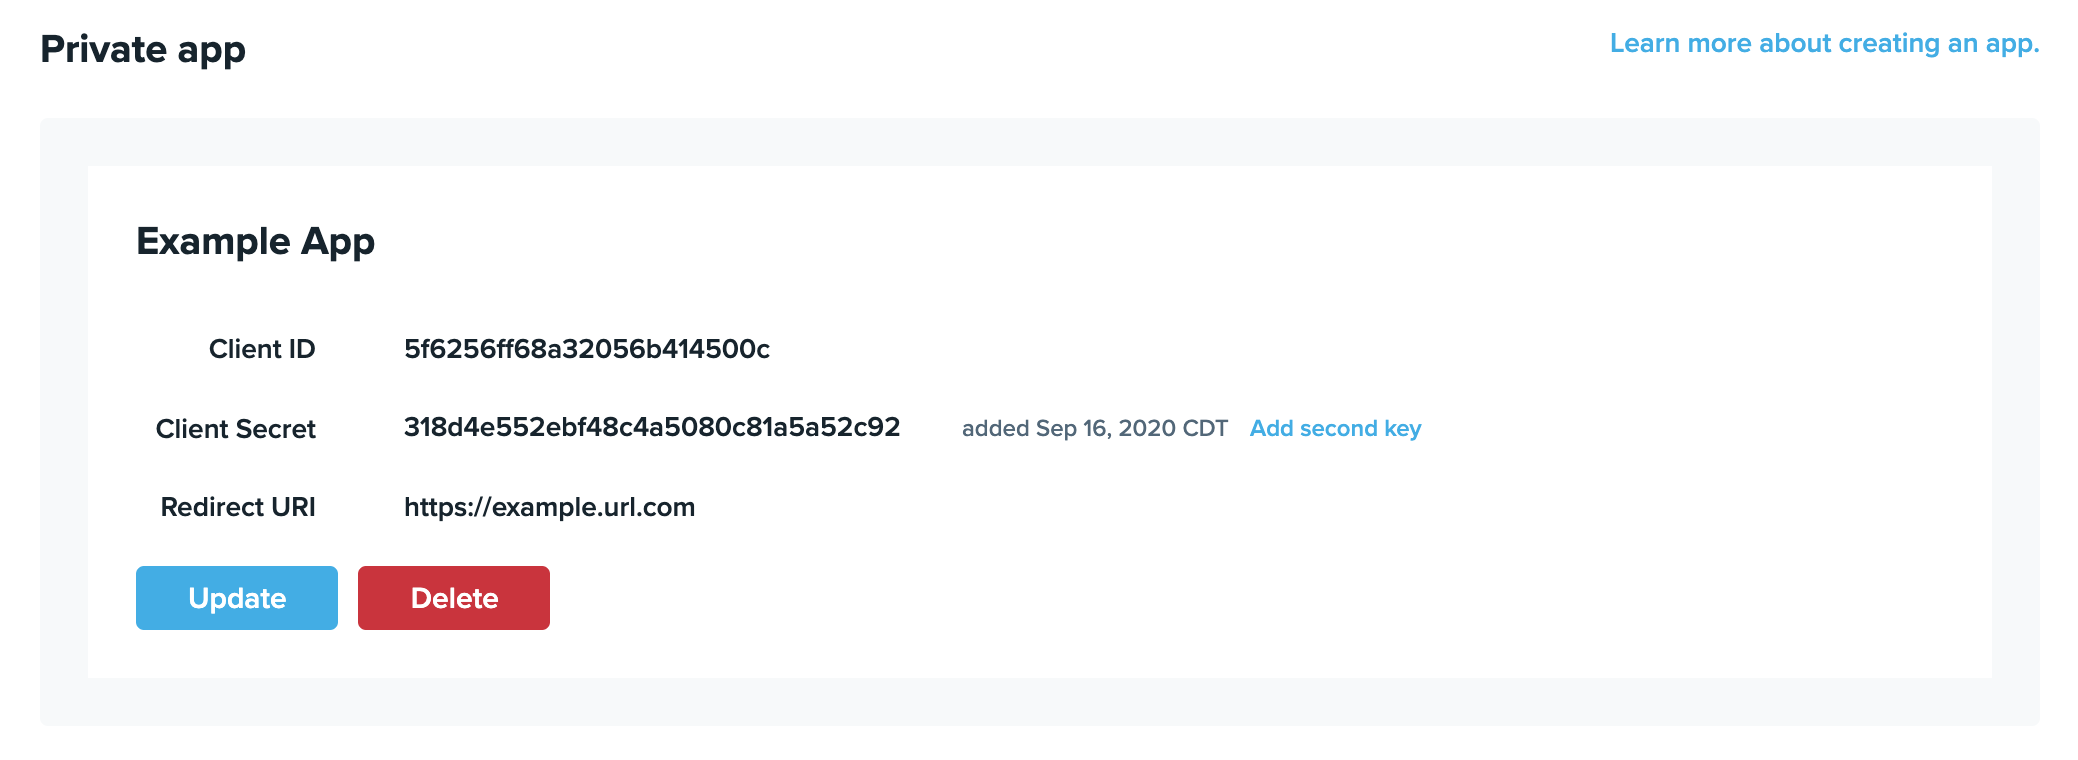2078x760 pixels.
Task: Open the 'Learn more about creating an app' link
Action: click(x=1823, y=44)
